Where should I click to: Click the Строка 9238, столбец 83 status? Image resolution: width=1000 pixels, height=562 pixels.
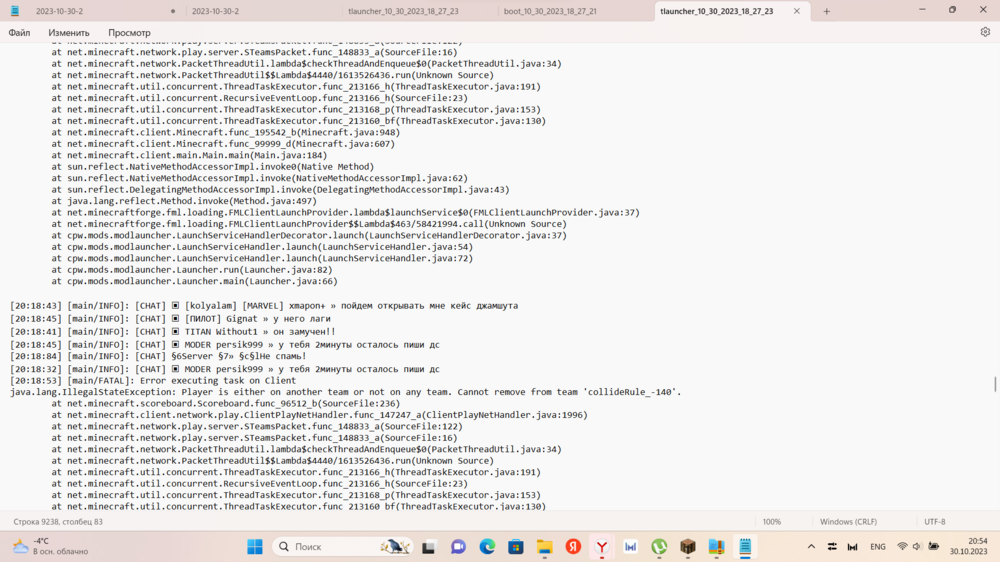58,522
